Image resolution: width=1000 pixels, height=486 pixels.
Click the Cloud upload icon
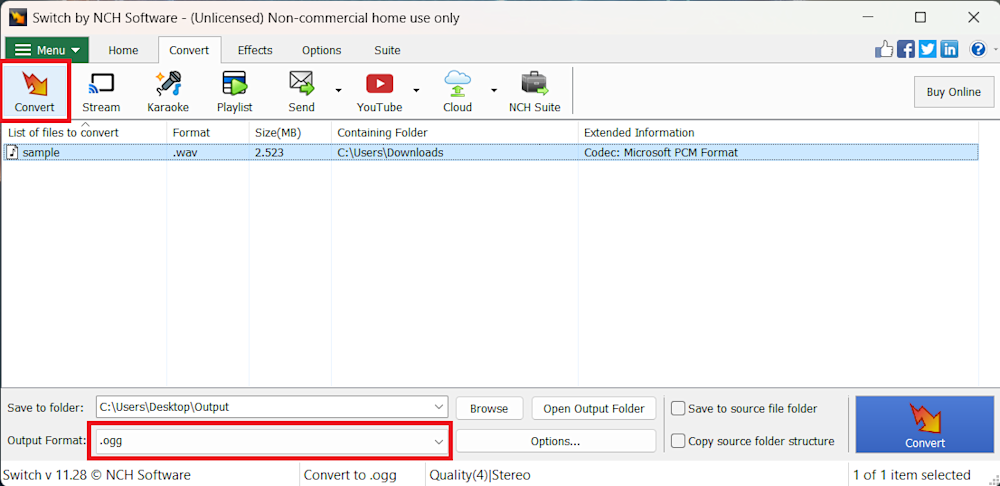point(457,84)
